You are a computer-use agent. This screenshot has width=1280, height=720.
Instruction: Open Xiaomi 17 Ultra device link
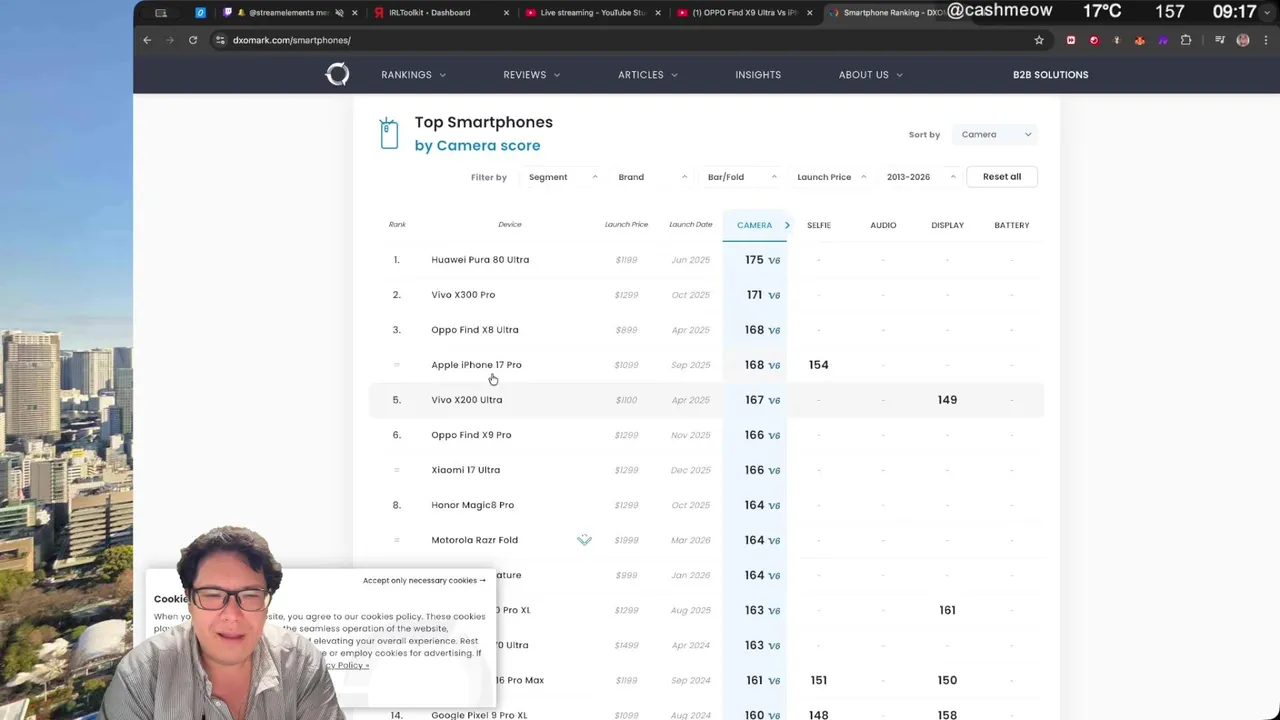coord(466,470)
